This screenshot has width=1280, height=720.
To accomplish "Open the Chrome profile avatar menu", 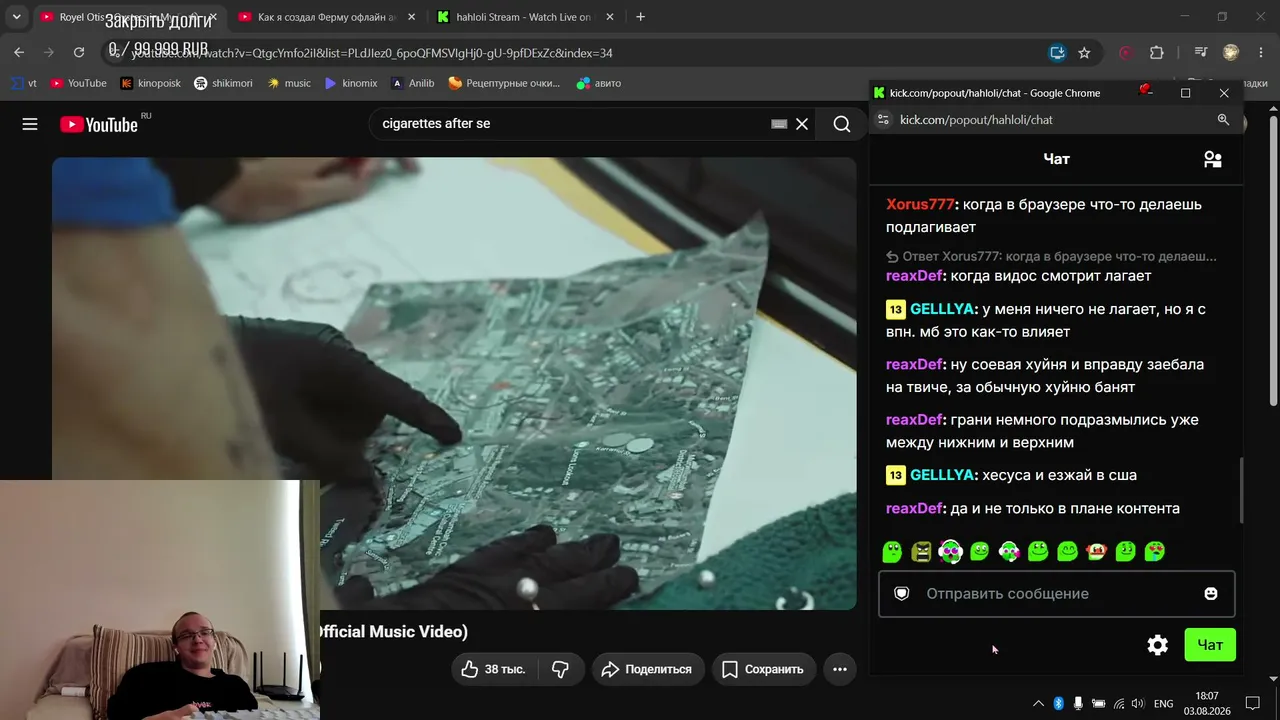I will click(x=1231, y=53).
